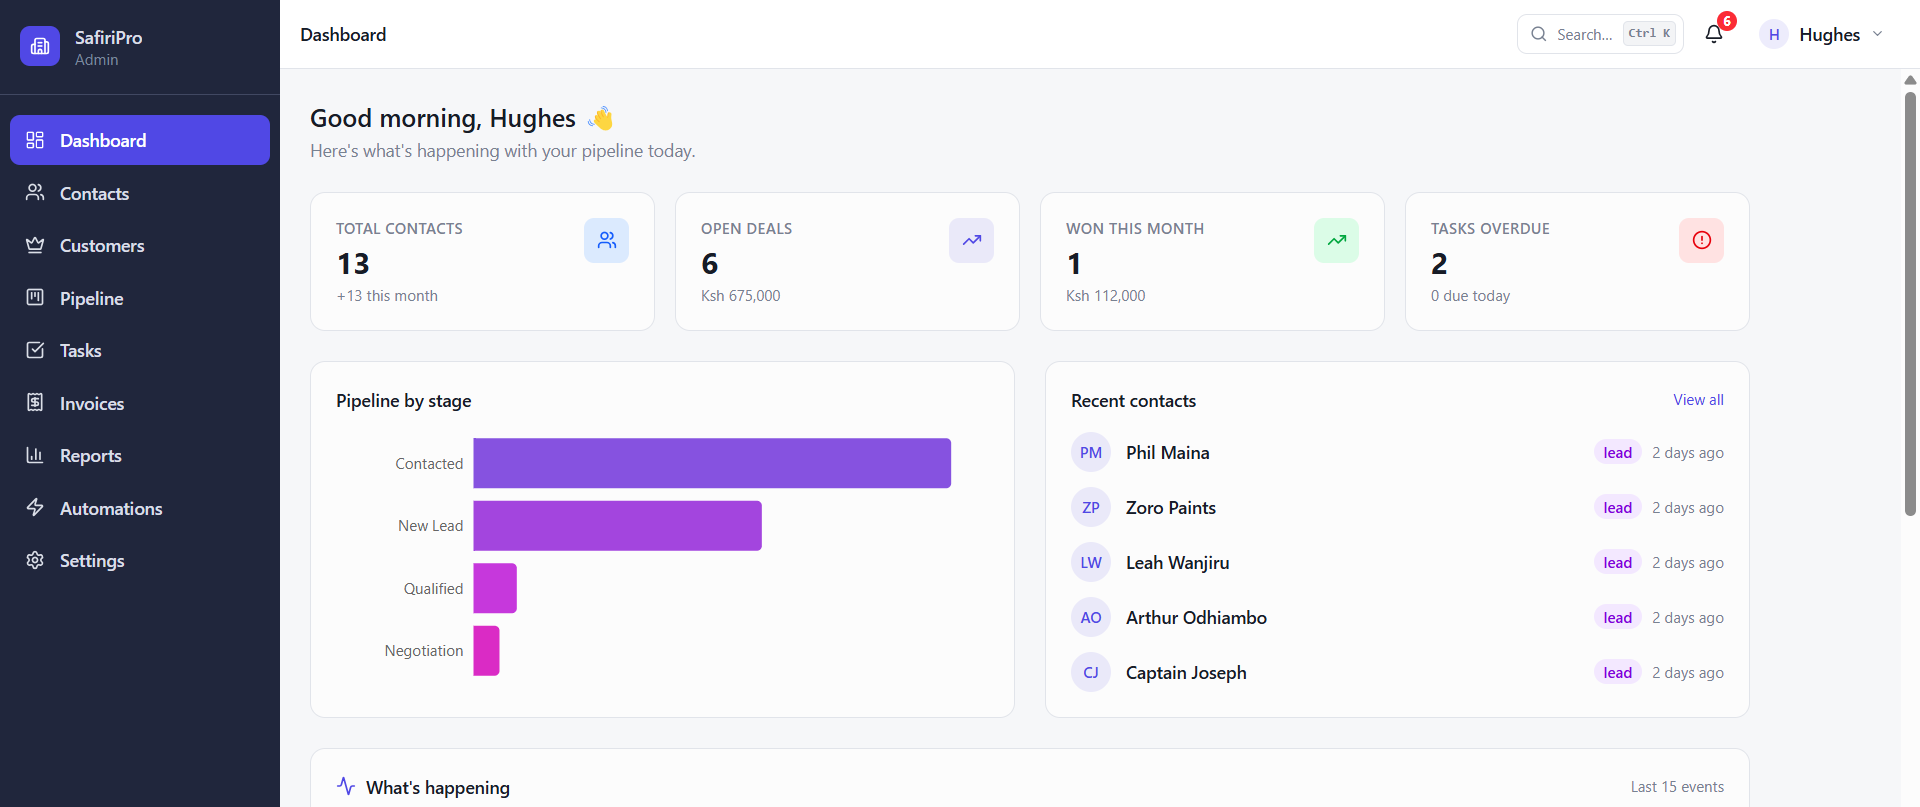
Task: Click the Customers crown icon in the sidebar
Action: (35, 245)
